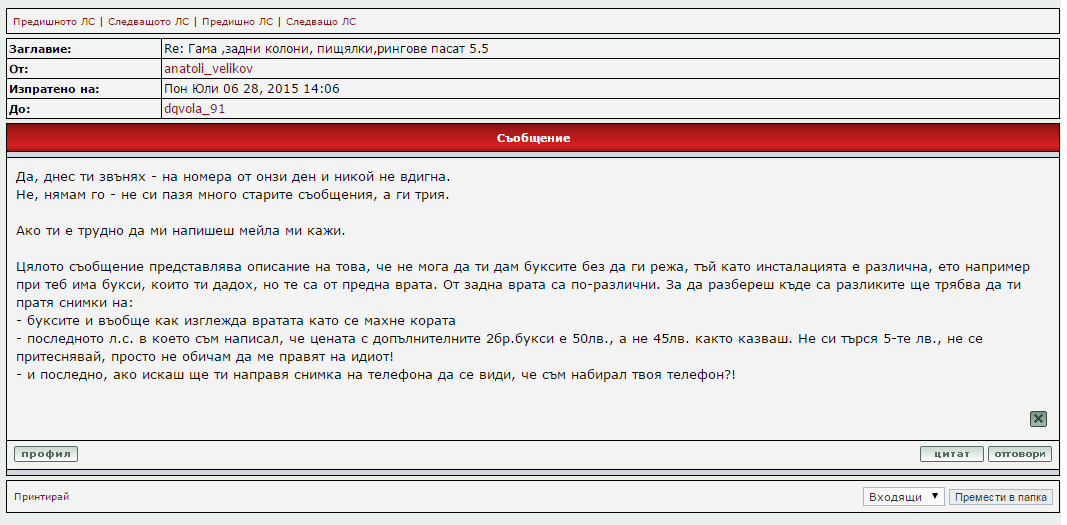Go to Следващото ЛС link
Screen dimensions: 1067x525
click(149, 21)
